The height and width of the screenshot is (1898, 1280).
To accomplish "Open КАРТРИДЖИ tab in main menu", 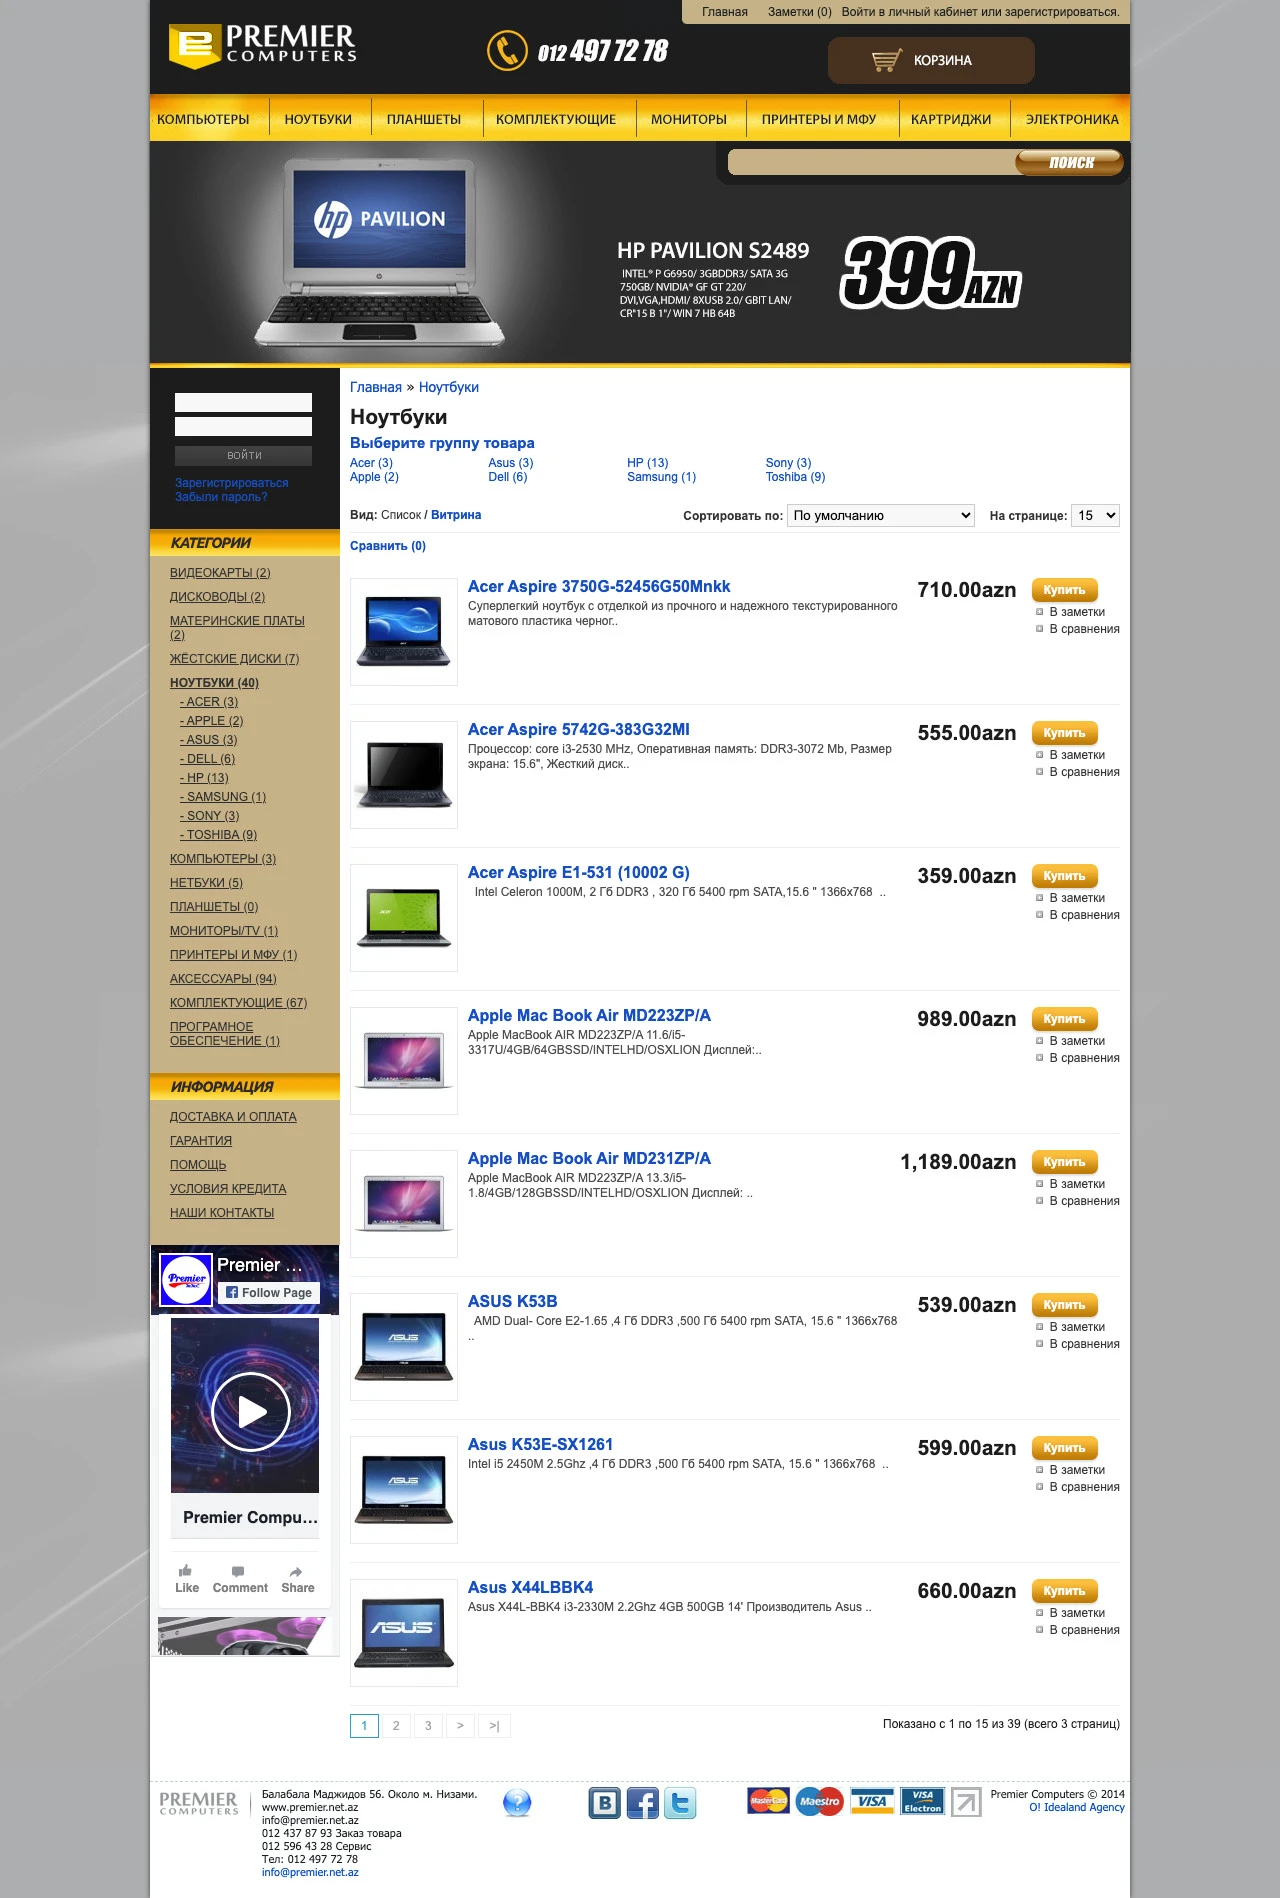I will pos(951,119).
